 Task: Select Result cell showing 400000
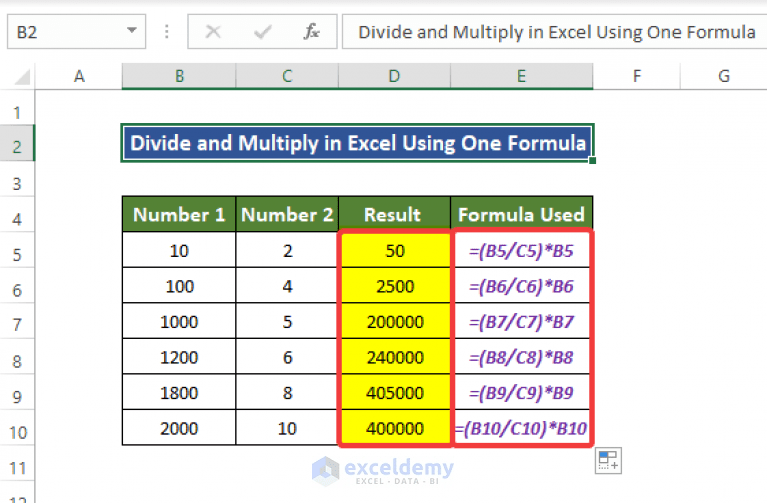click(x=394, y=428)
